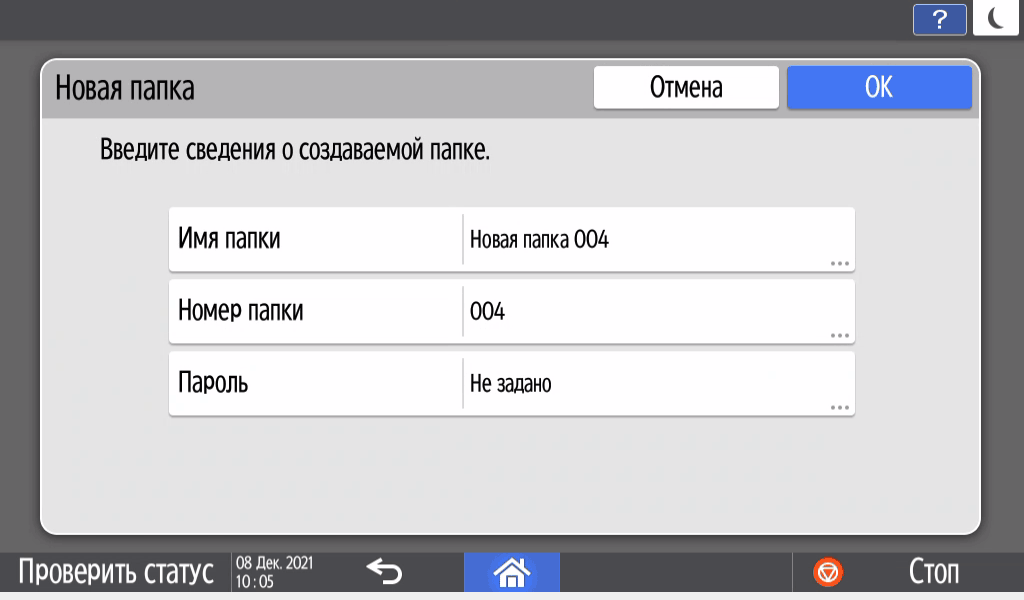Go back using the back arrow

(384, 572)
